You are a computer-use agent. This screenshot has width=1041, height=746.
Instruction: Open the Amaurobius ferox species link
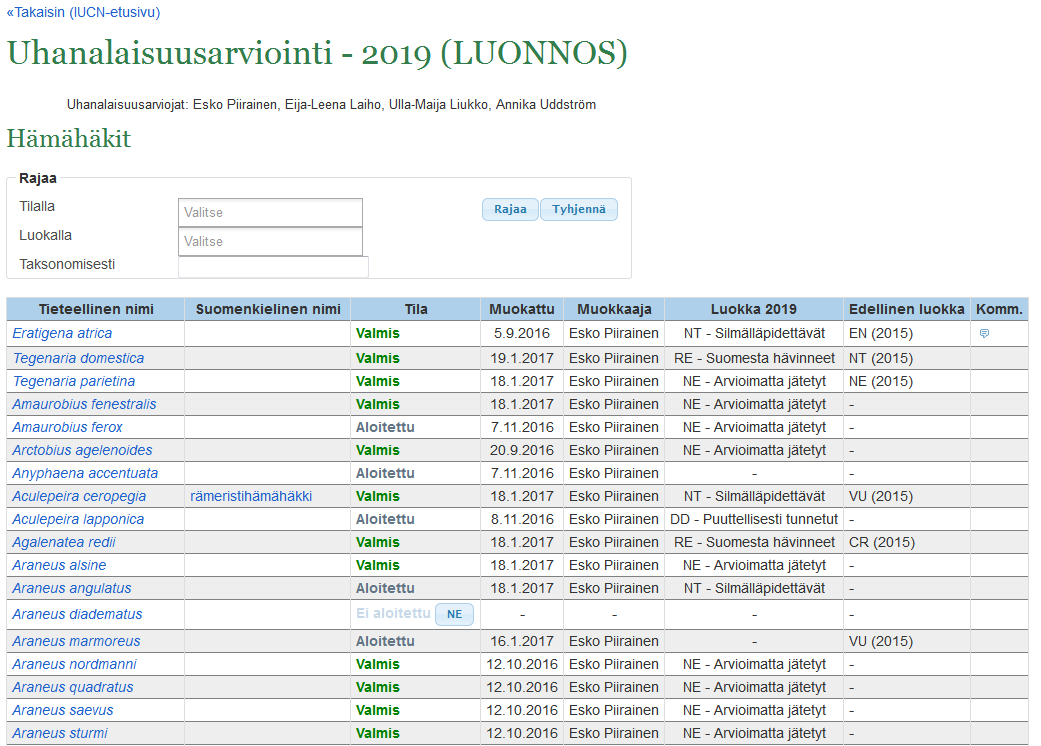68,427
